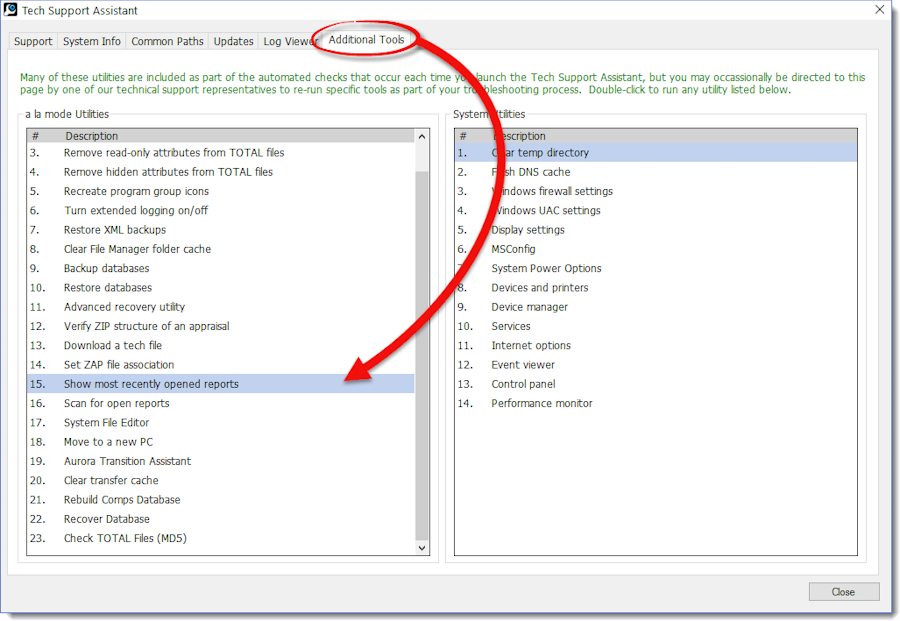Image resolution: width=900 pixels, height=621 pixels.
Task: Open the Log Viewer tab
Action: coord(290,41)
